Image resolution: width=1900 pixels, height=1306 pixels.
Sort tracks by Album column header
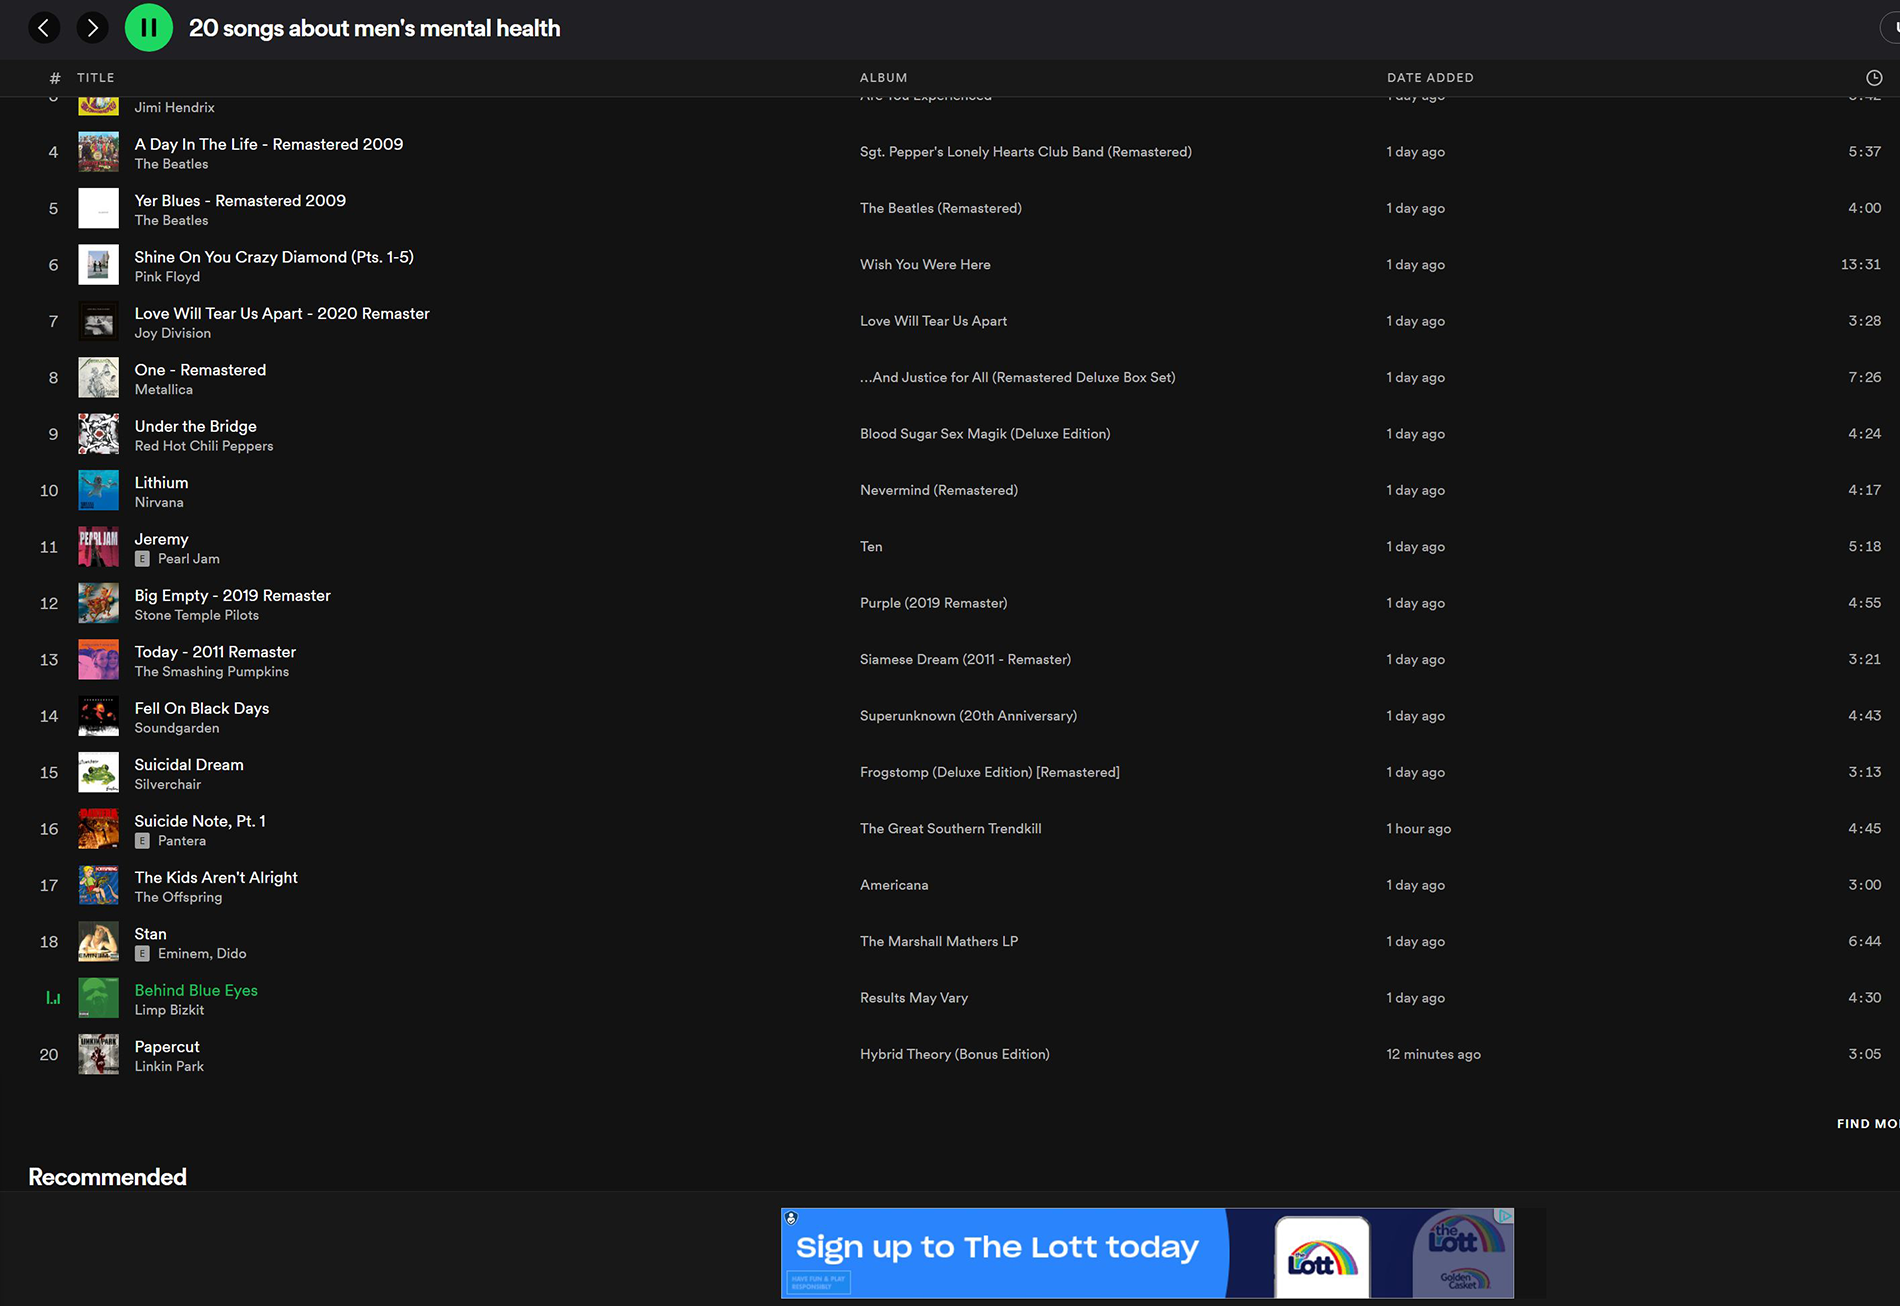click(883, 78)
